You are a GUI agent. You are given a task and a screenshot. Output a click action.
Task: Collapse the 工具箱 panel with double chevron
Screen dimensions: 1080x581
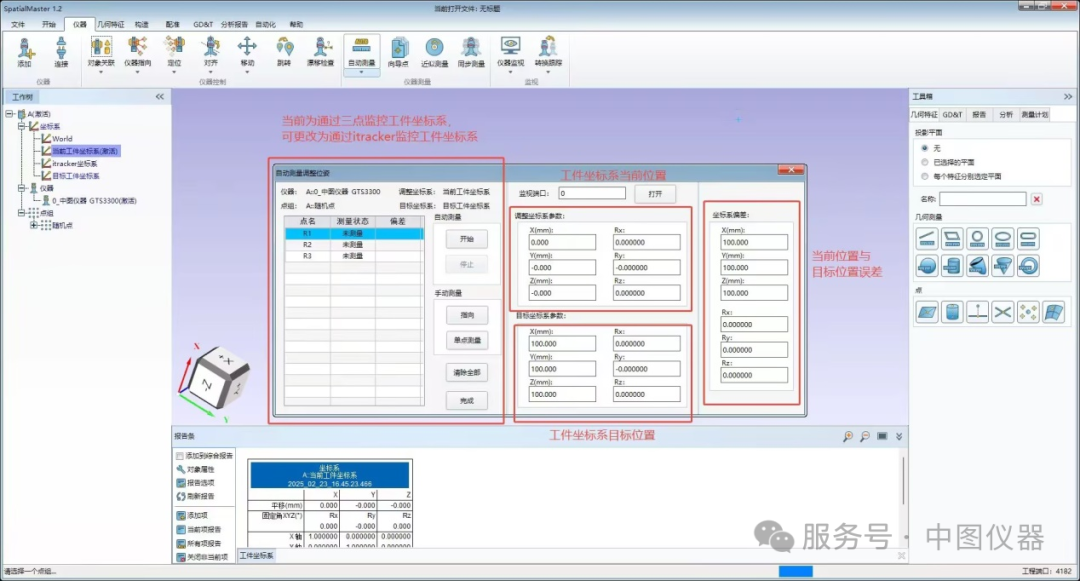tap(1068, 96)
